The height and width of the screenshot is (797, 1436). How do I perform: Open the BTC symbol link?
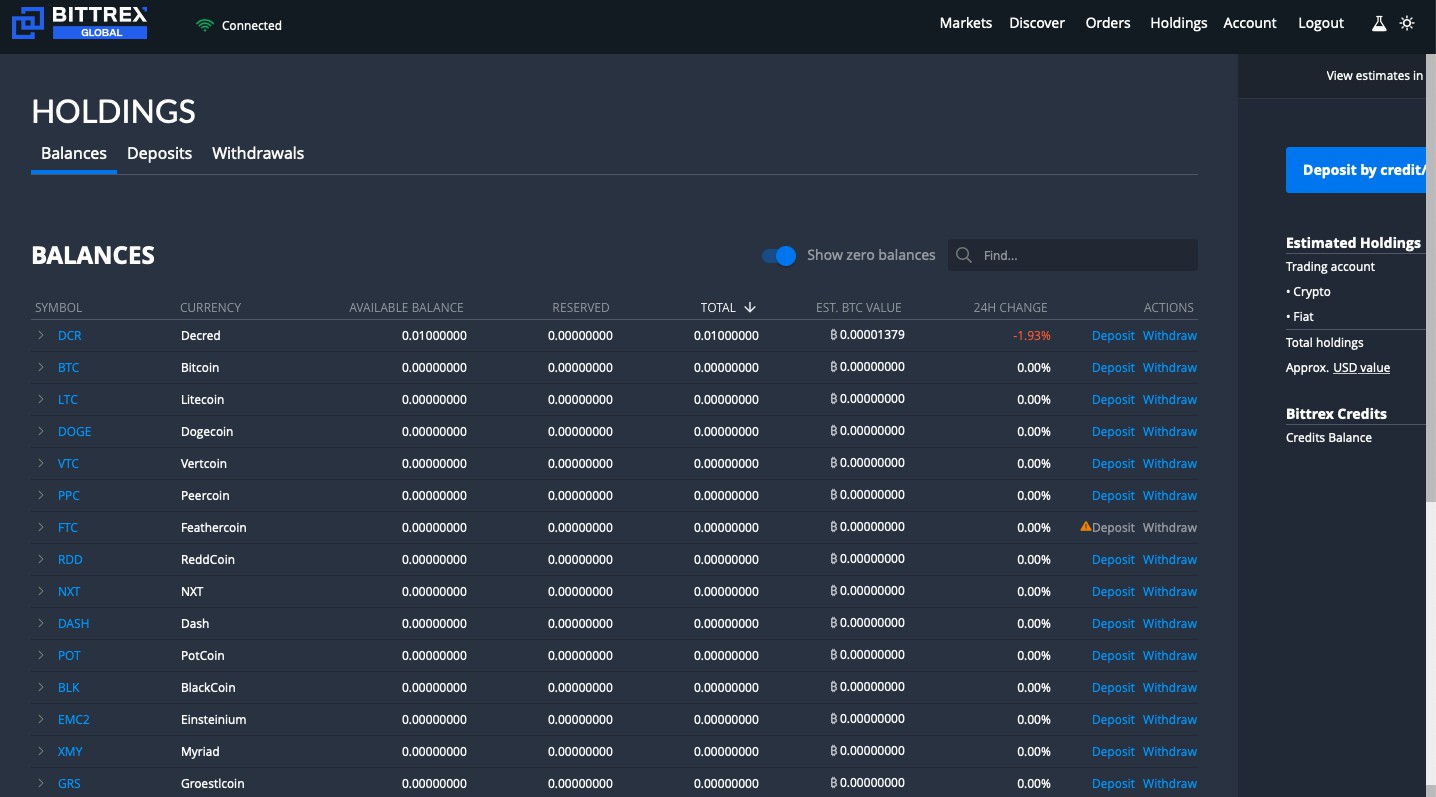(x=68, y=367)
